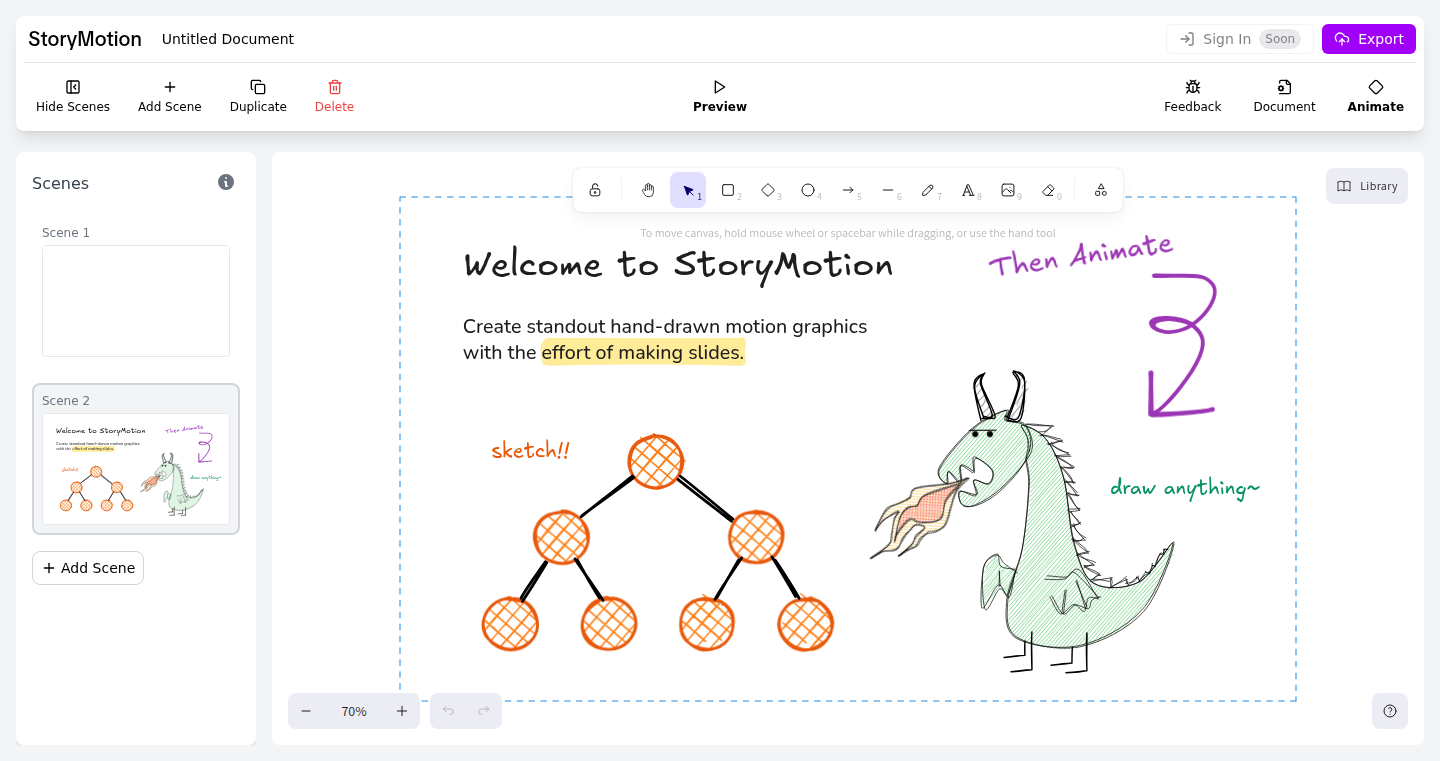The image size is (1440, 761).
Task: Select the highlighted 'effort of making slides.' text
Action: click(x=643, y=352)
